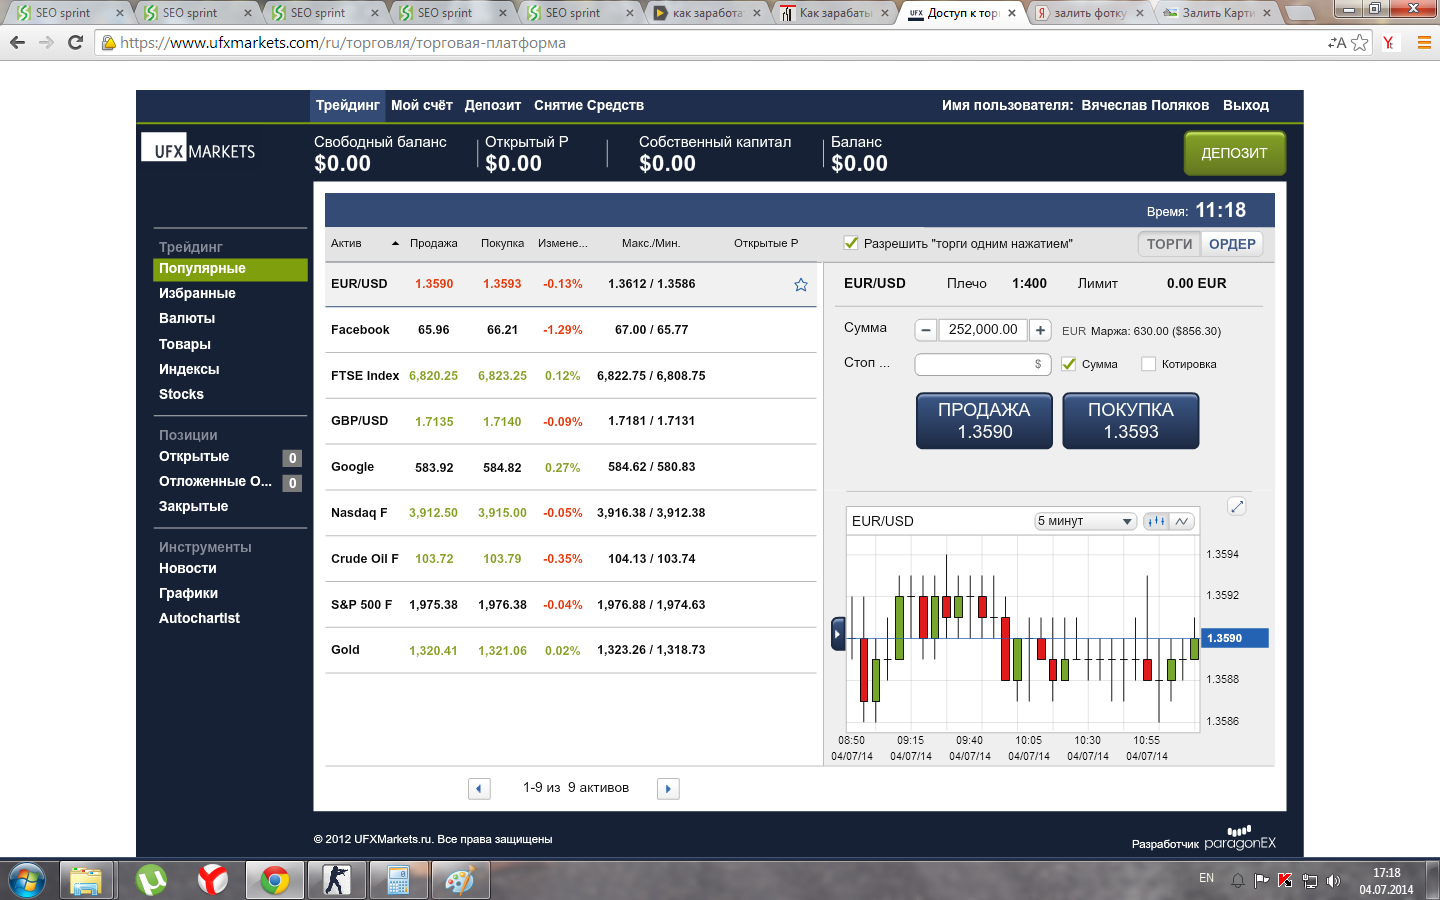Viewport: 1440px width, 900px height.
Task: Open Chrome menu hamburger icon
Action: point(1424,43)
